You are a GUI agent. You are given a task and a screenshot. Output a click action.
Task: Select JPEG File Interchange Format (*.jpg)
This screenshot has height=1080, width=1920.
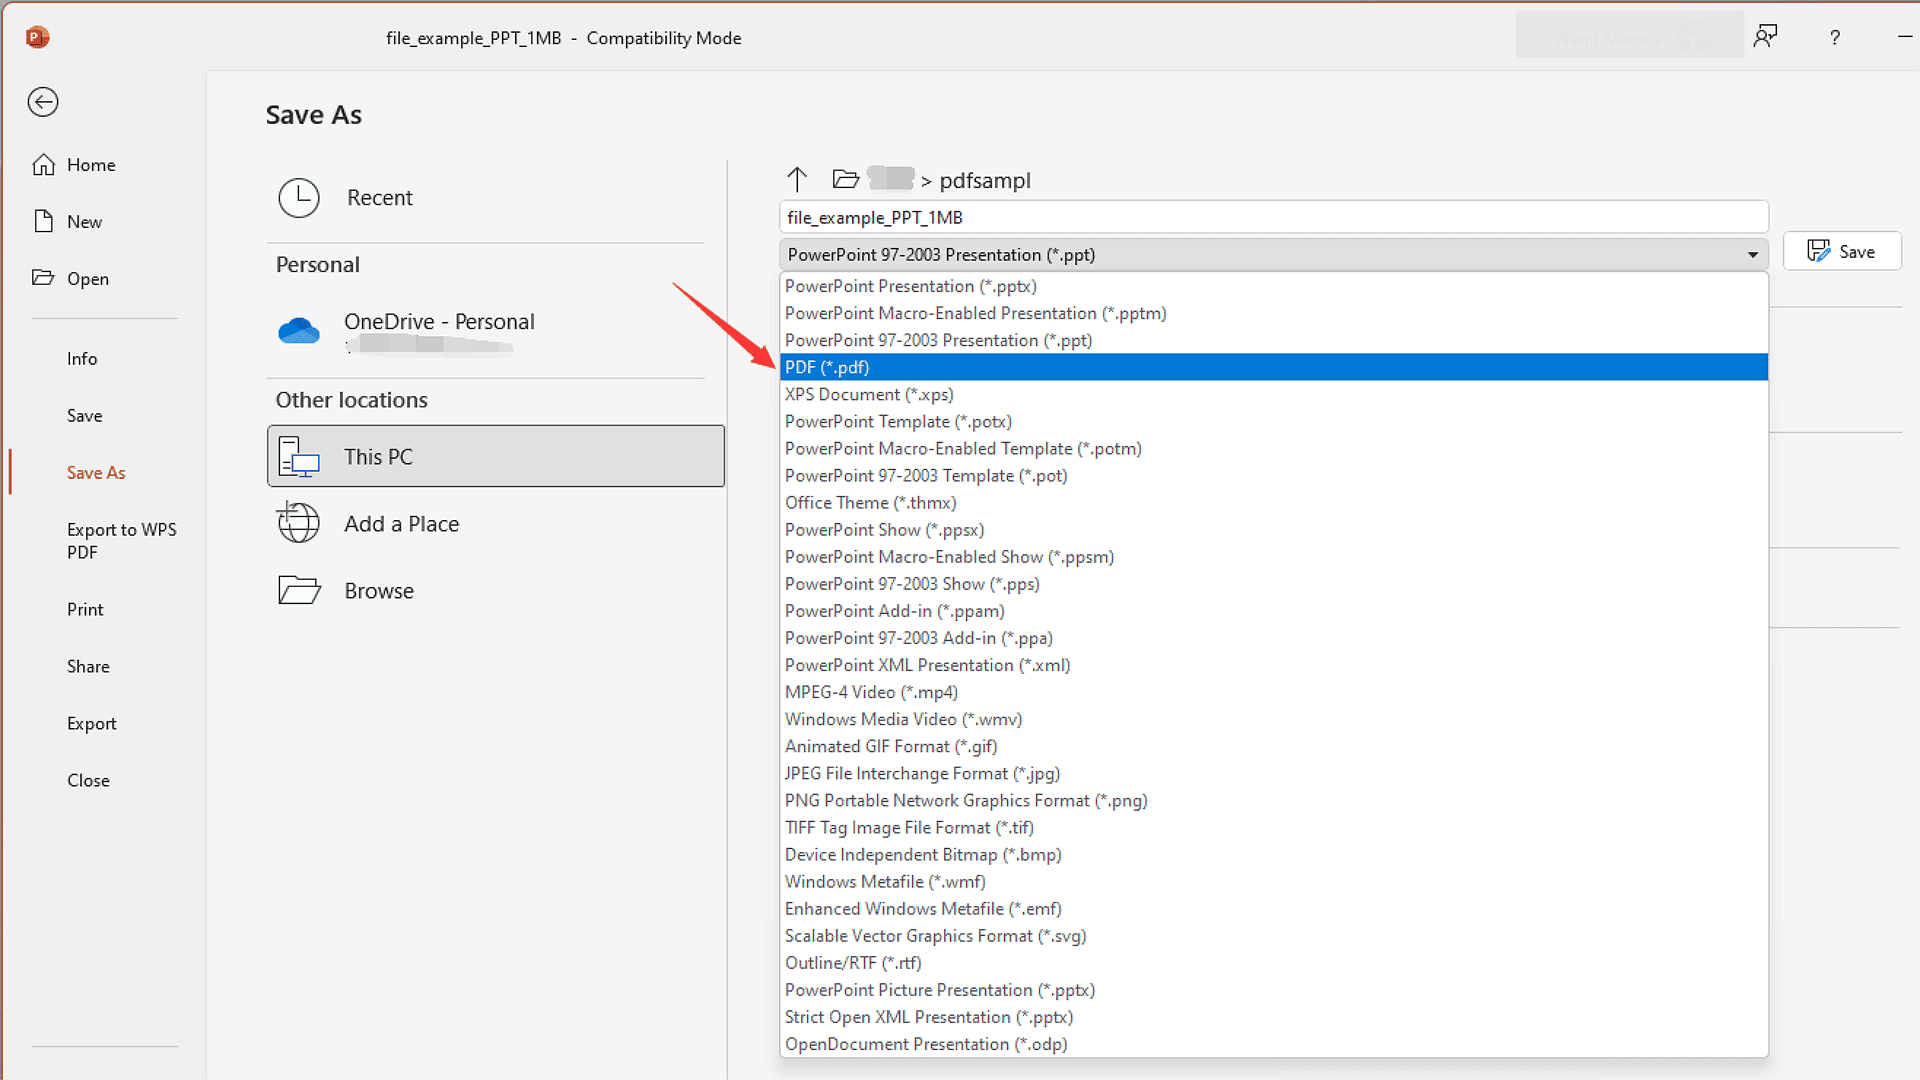coord(1274,773)
